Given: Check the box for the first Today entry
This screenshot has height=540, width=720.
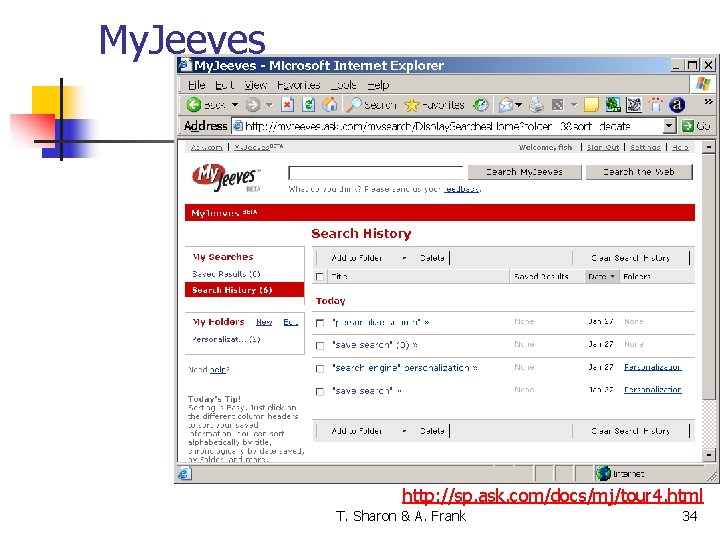Looking at the screenshot, I should [320, 323].
